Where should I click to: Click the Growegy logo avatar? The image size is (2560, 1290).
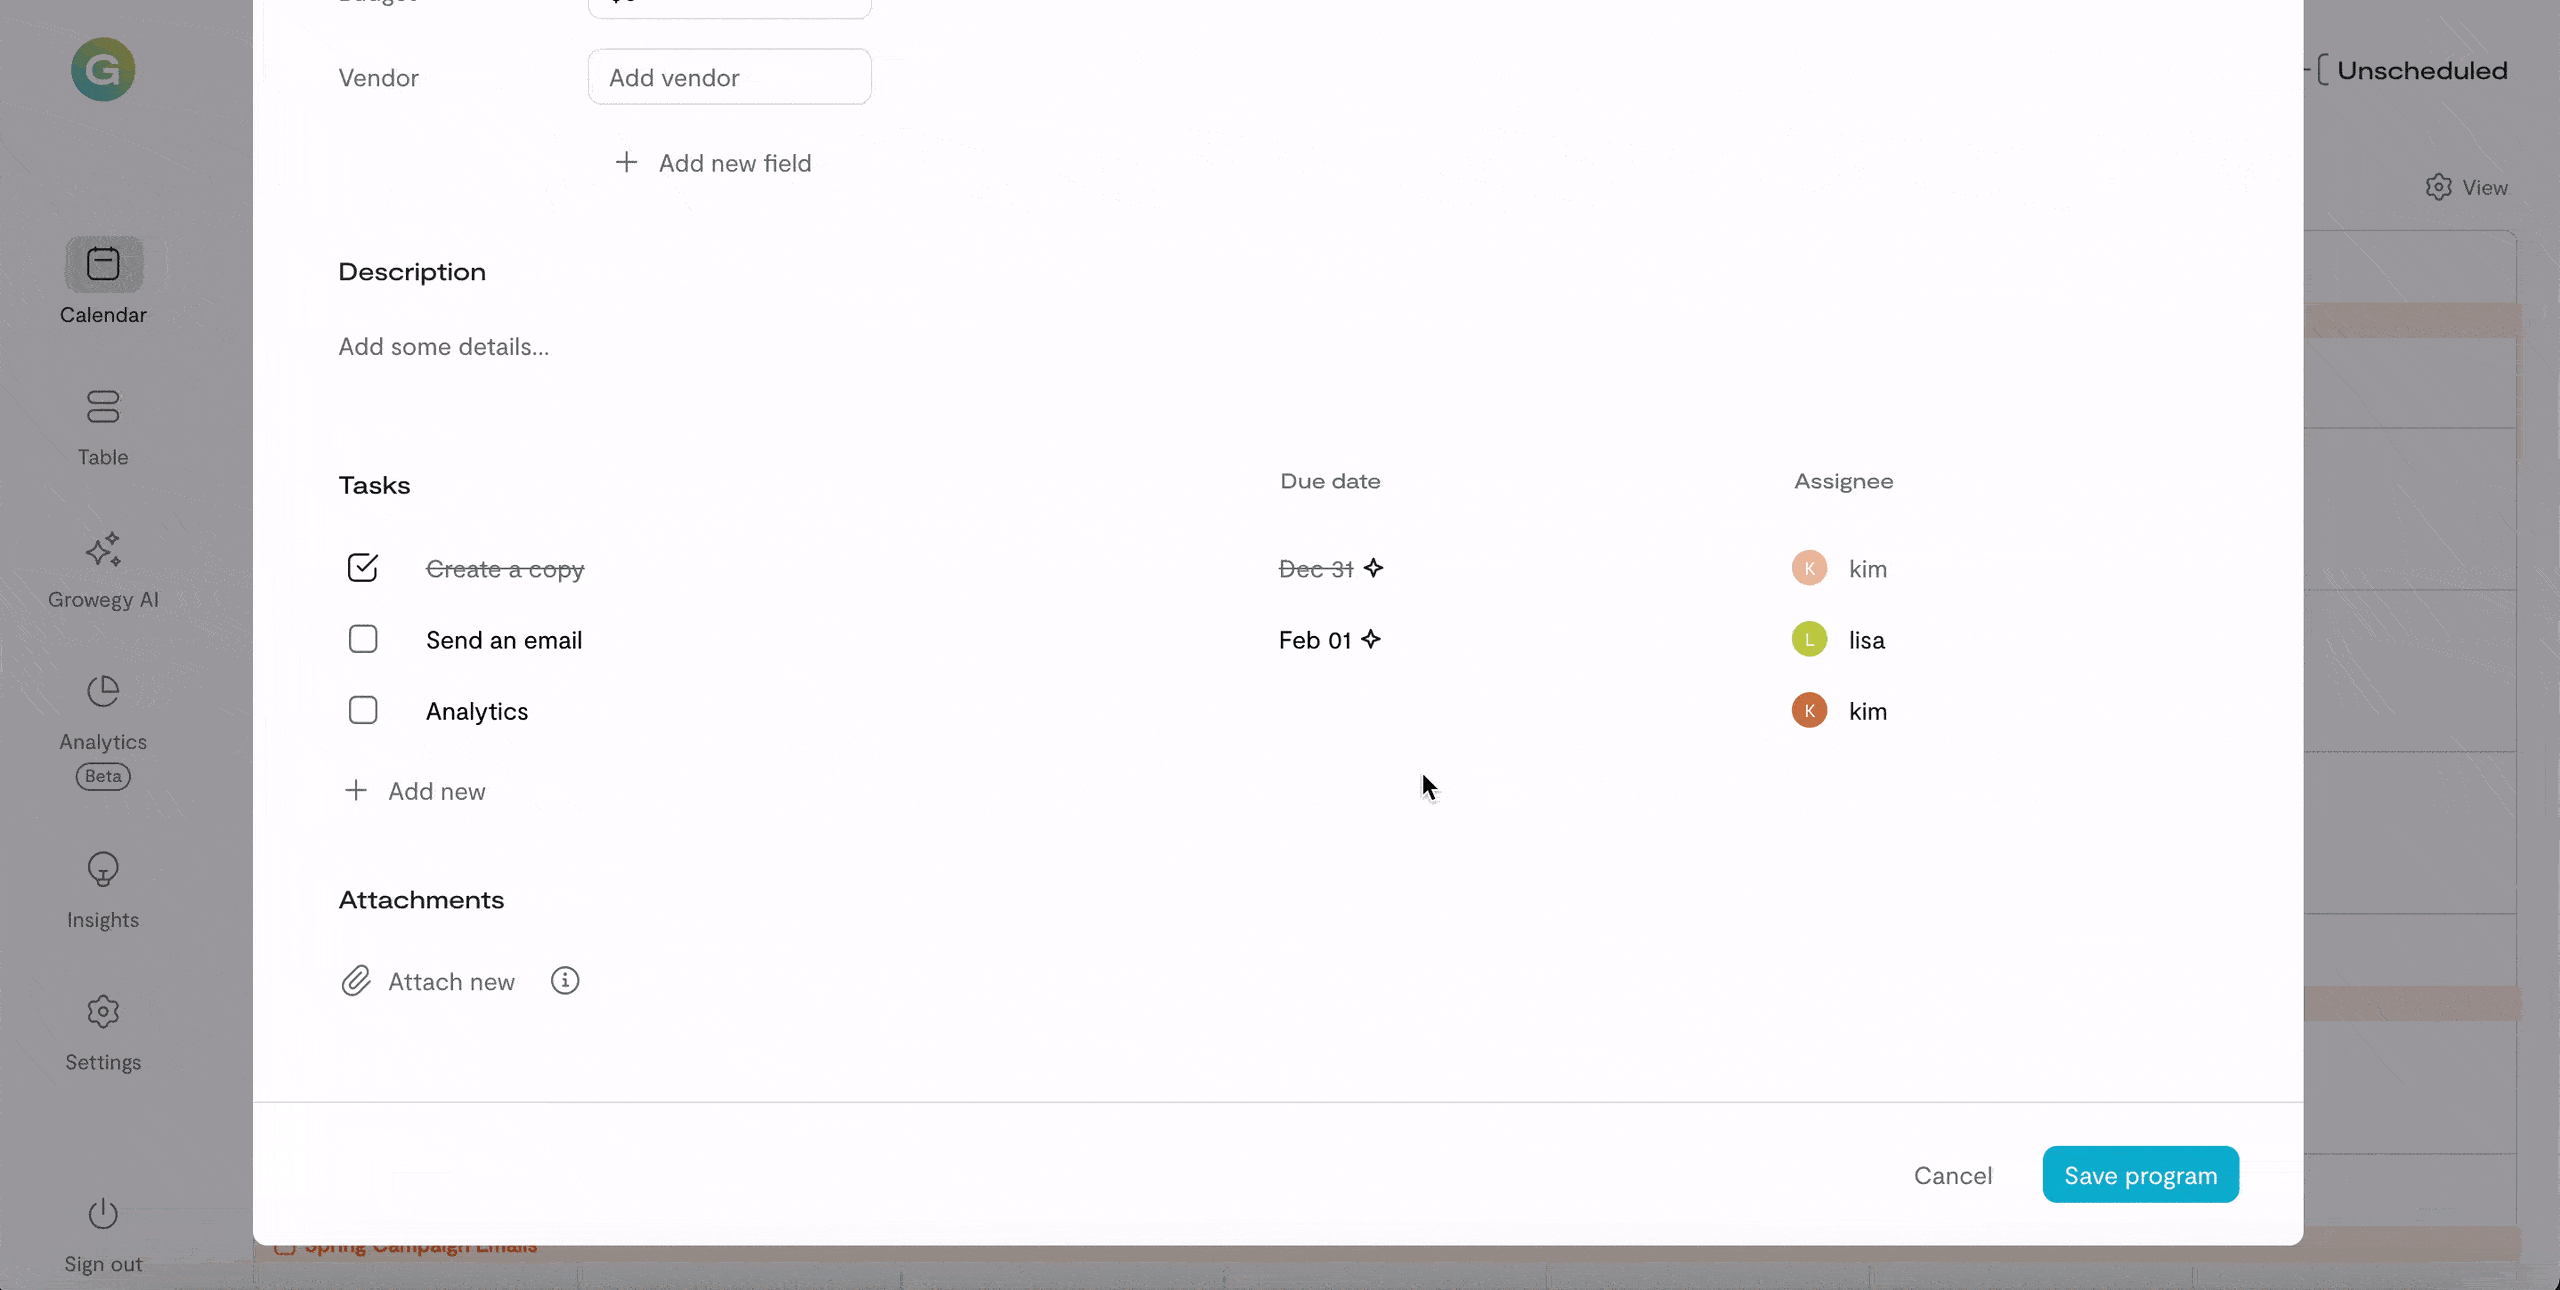coord(103,70)
